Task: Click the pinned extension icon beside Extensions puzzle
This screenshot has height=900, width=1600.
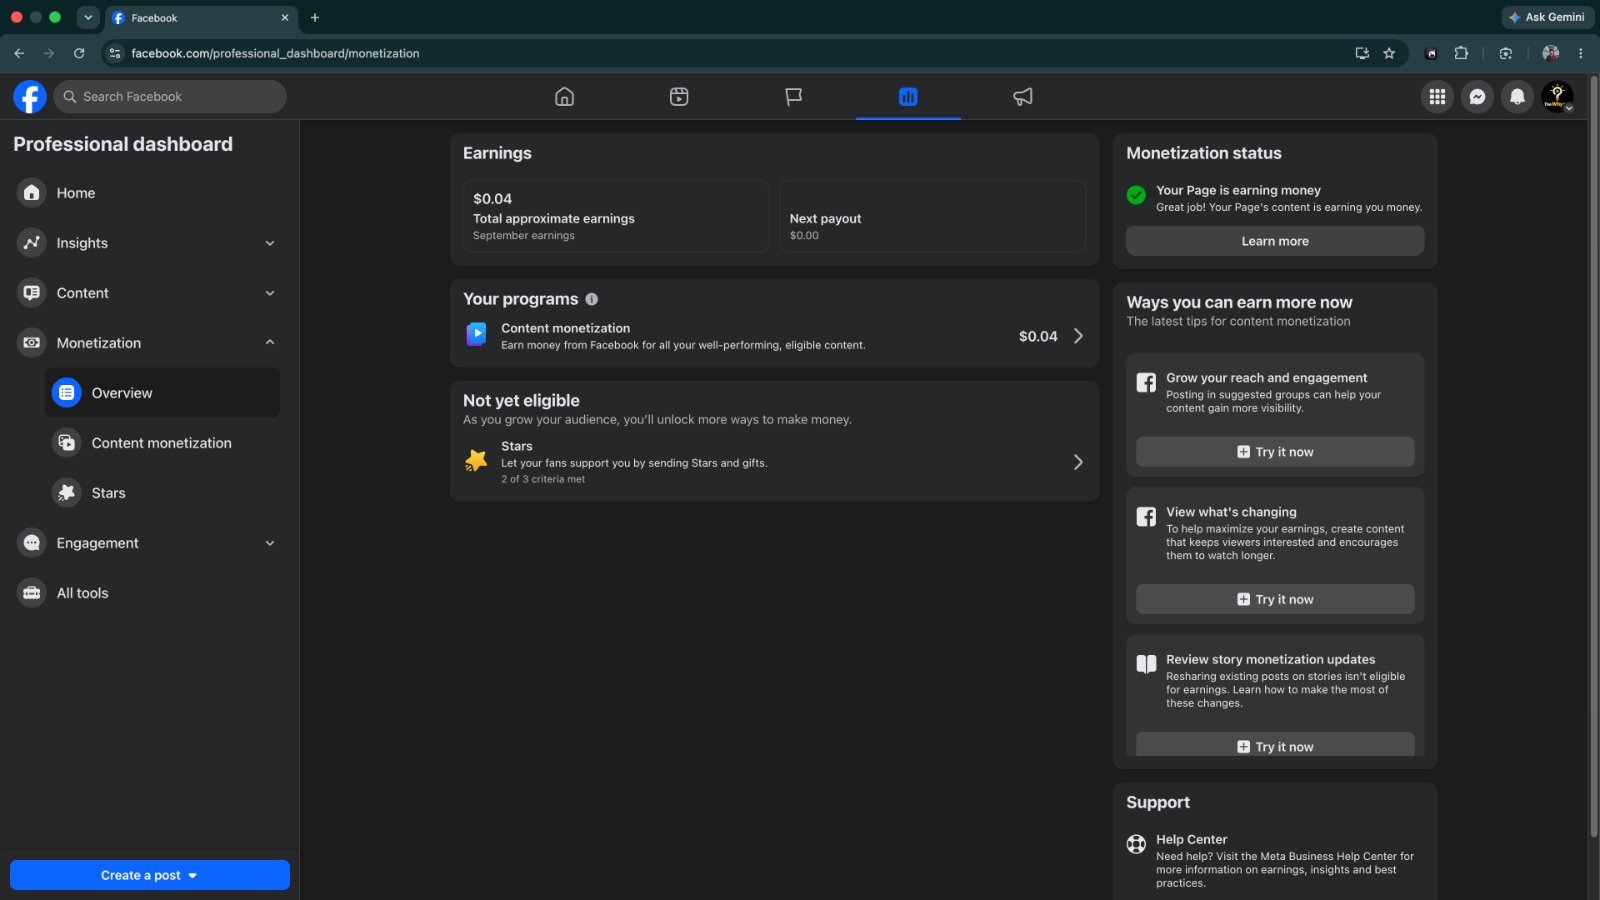Action: coord(1431,53)
